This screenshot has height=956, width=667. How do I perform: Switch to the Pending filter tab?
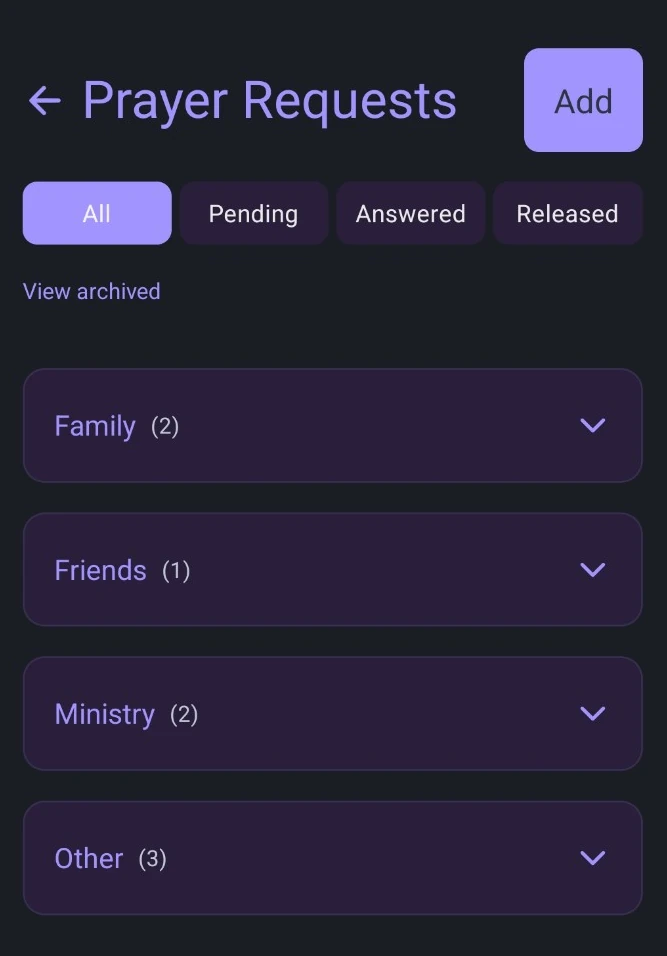click(254, 213)
